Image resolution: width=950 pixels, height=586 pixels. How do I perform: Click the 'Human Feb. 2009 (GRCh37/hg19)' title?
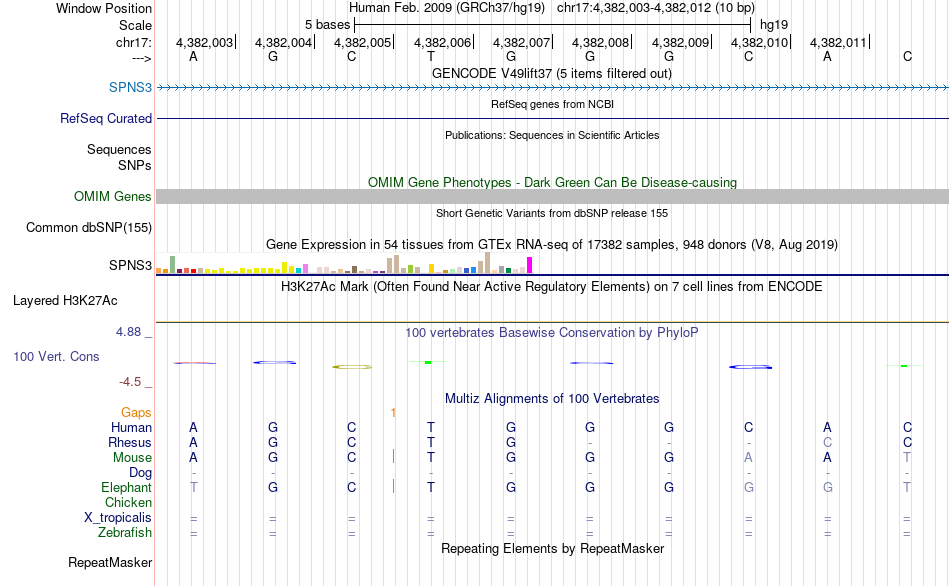tap(447, 8)
